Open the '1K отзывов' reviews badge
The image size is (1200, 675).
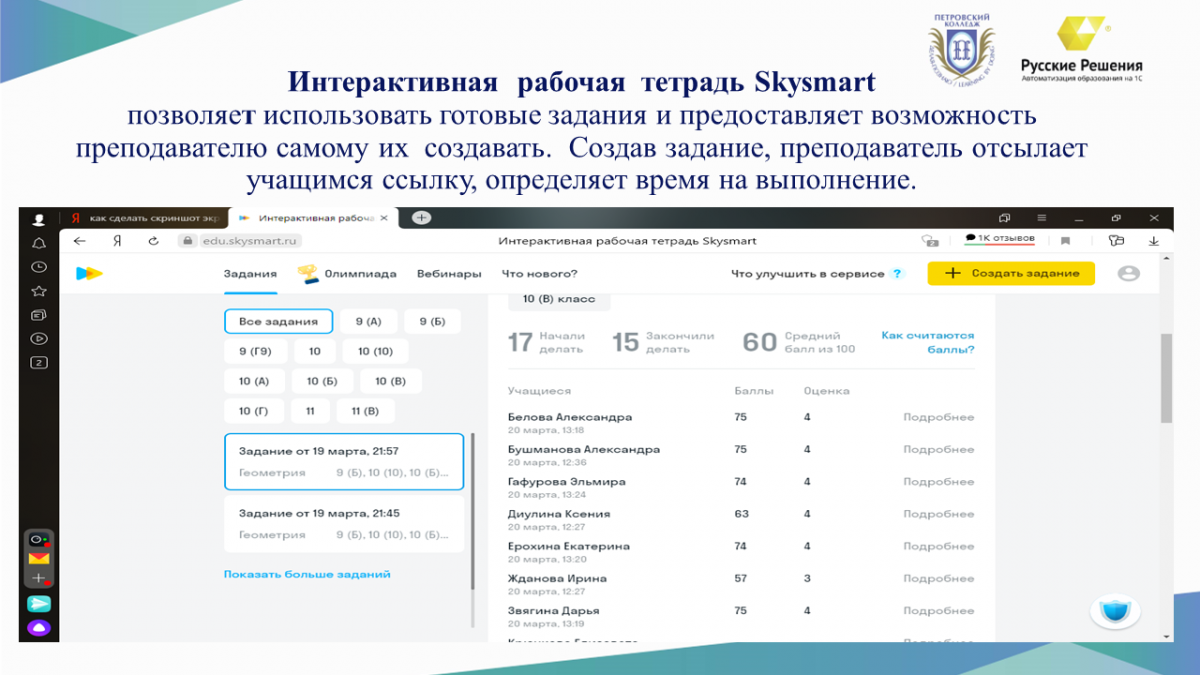point(999,239)
